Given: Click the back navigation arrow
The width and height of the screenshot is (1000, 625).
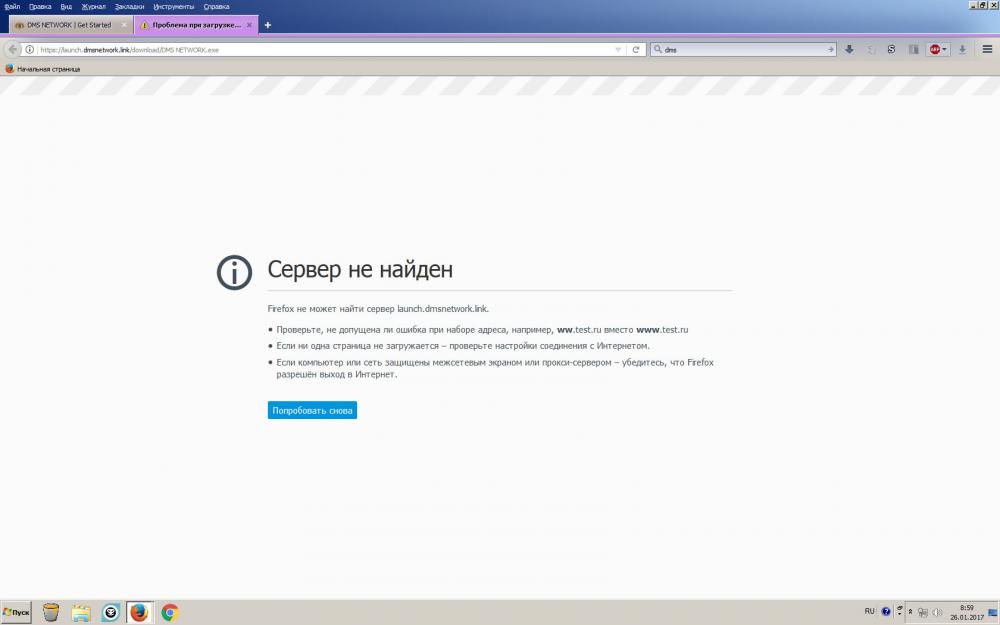Looking at the screenshot, I should pyautogui.click(x=12, y=49).
